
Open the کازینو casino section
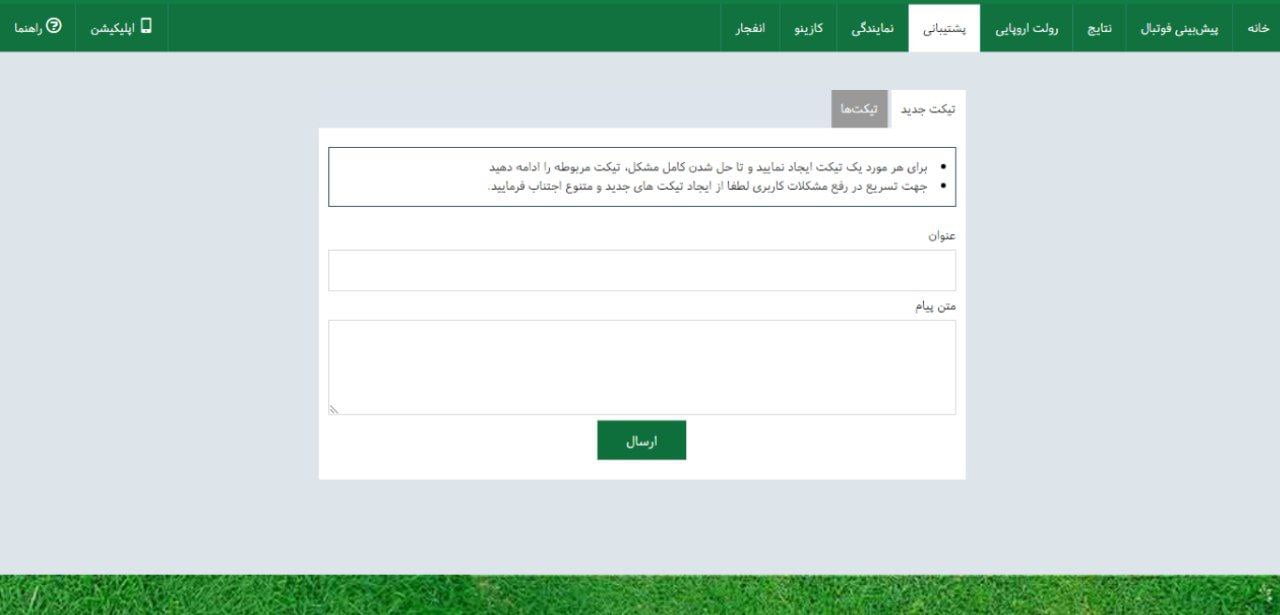coord(808,28)
